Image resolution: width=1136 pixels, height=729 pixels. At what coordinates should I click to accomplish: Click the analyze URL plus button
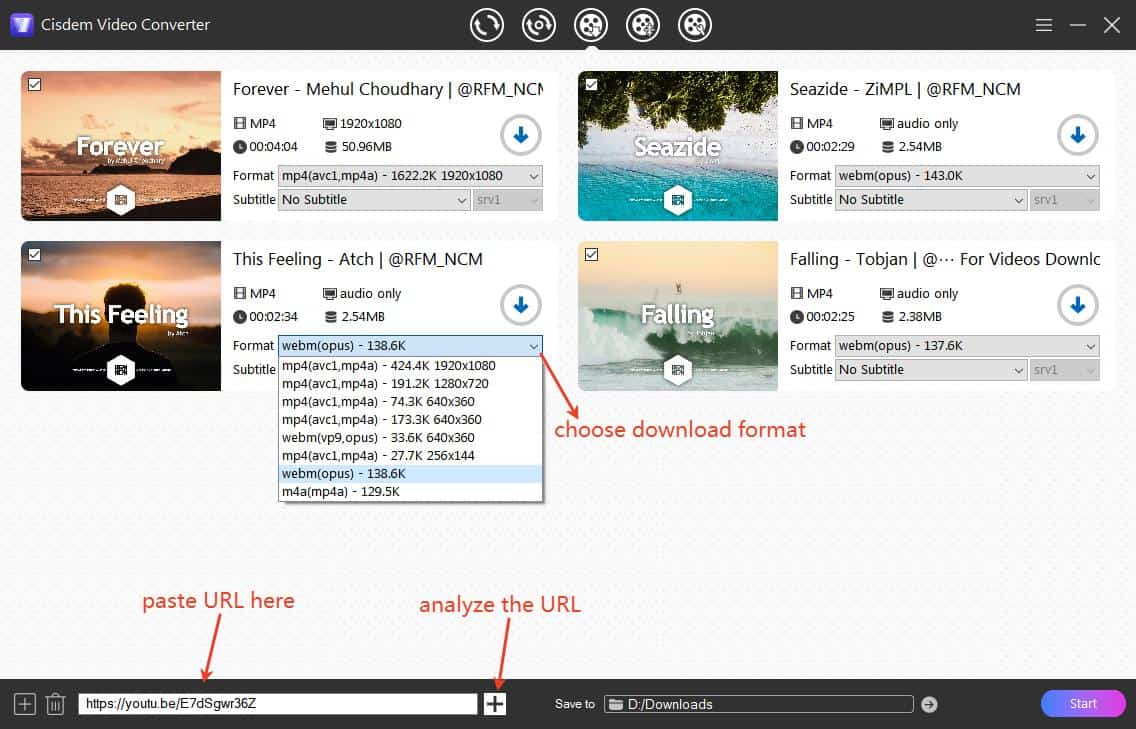tap(494, 703)
